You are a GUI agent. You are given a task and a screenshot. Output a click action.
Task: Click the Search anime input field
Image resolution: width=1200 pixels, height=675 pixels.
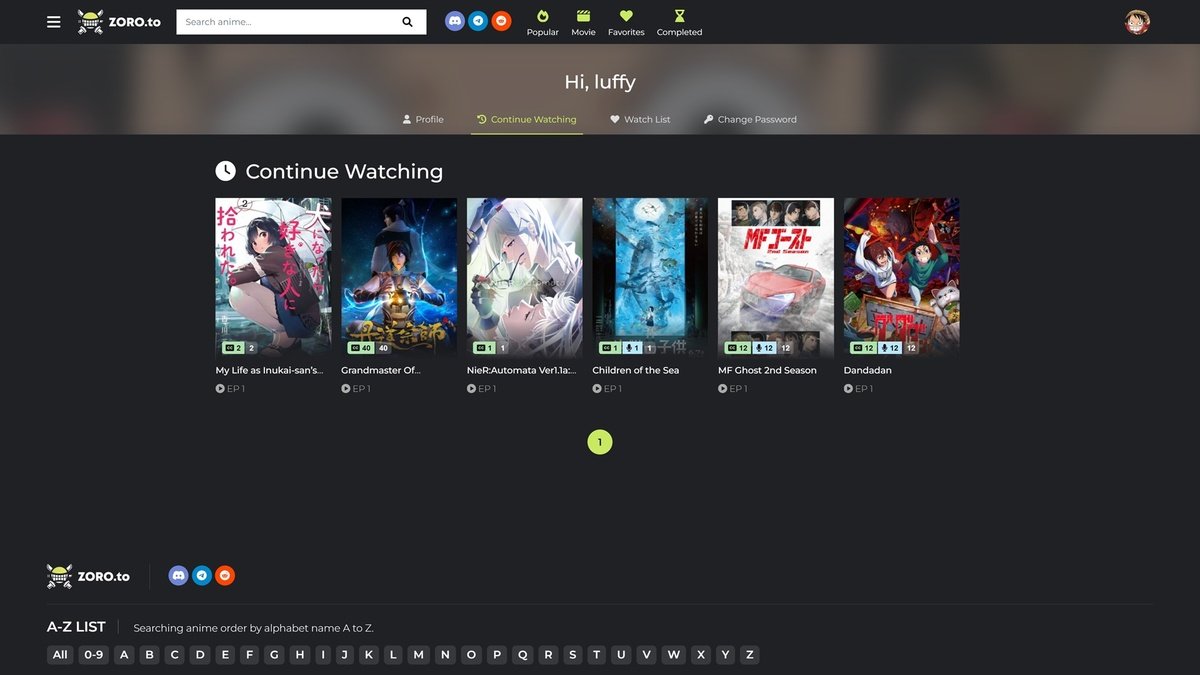click(x=285, y=22)
